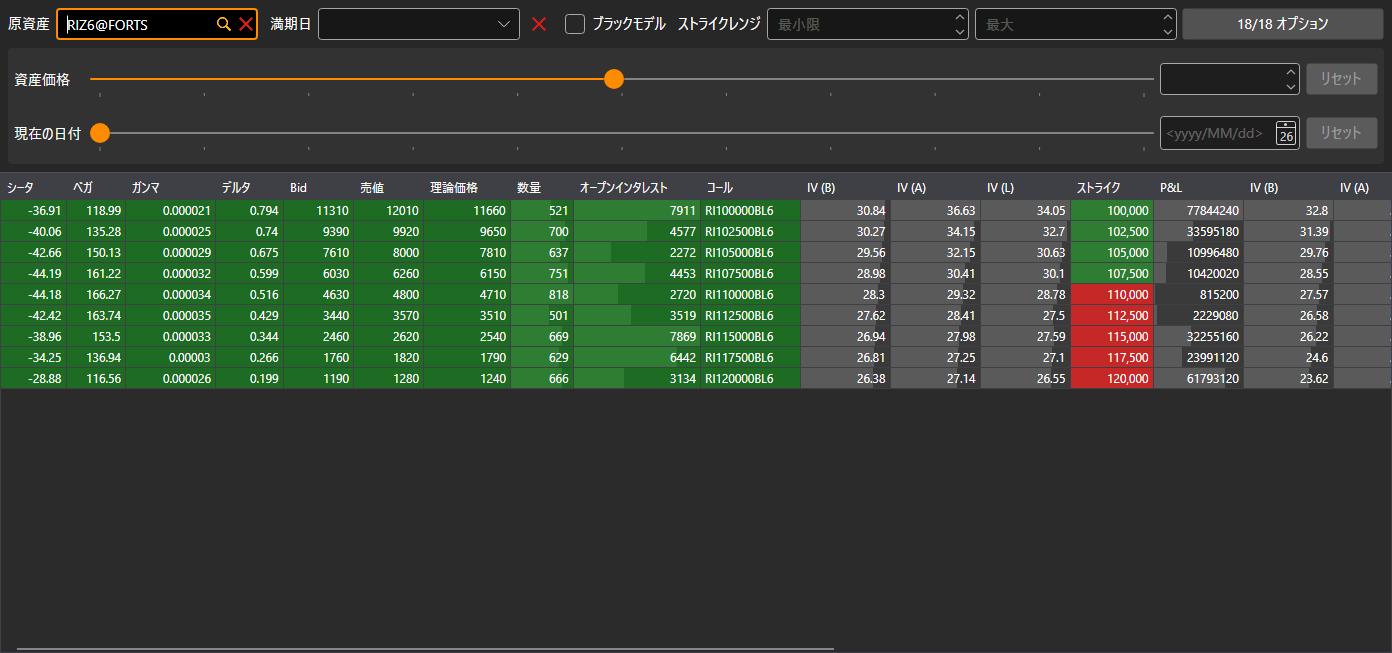Image resolution: width=1392 pixels, height=653 pixels.
Task: Clear the expiry date with the red X
Action: [539, 24]
